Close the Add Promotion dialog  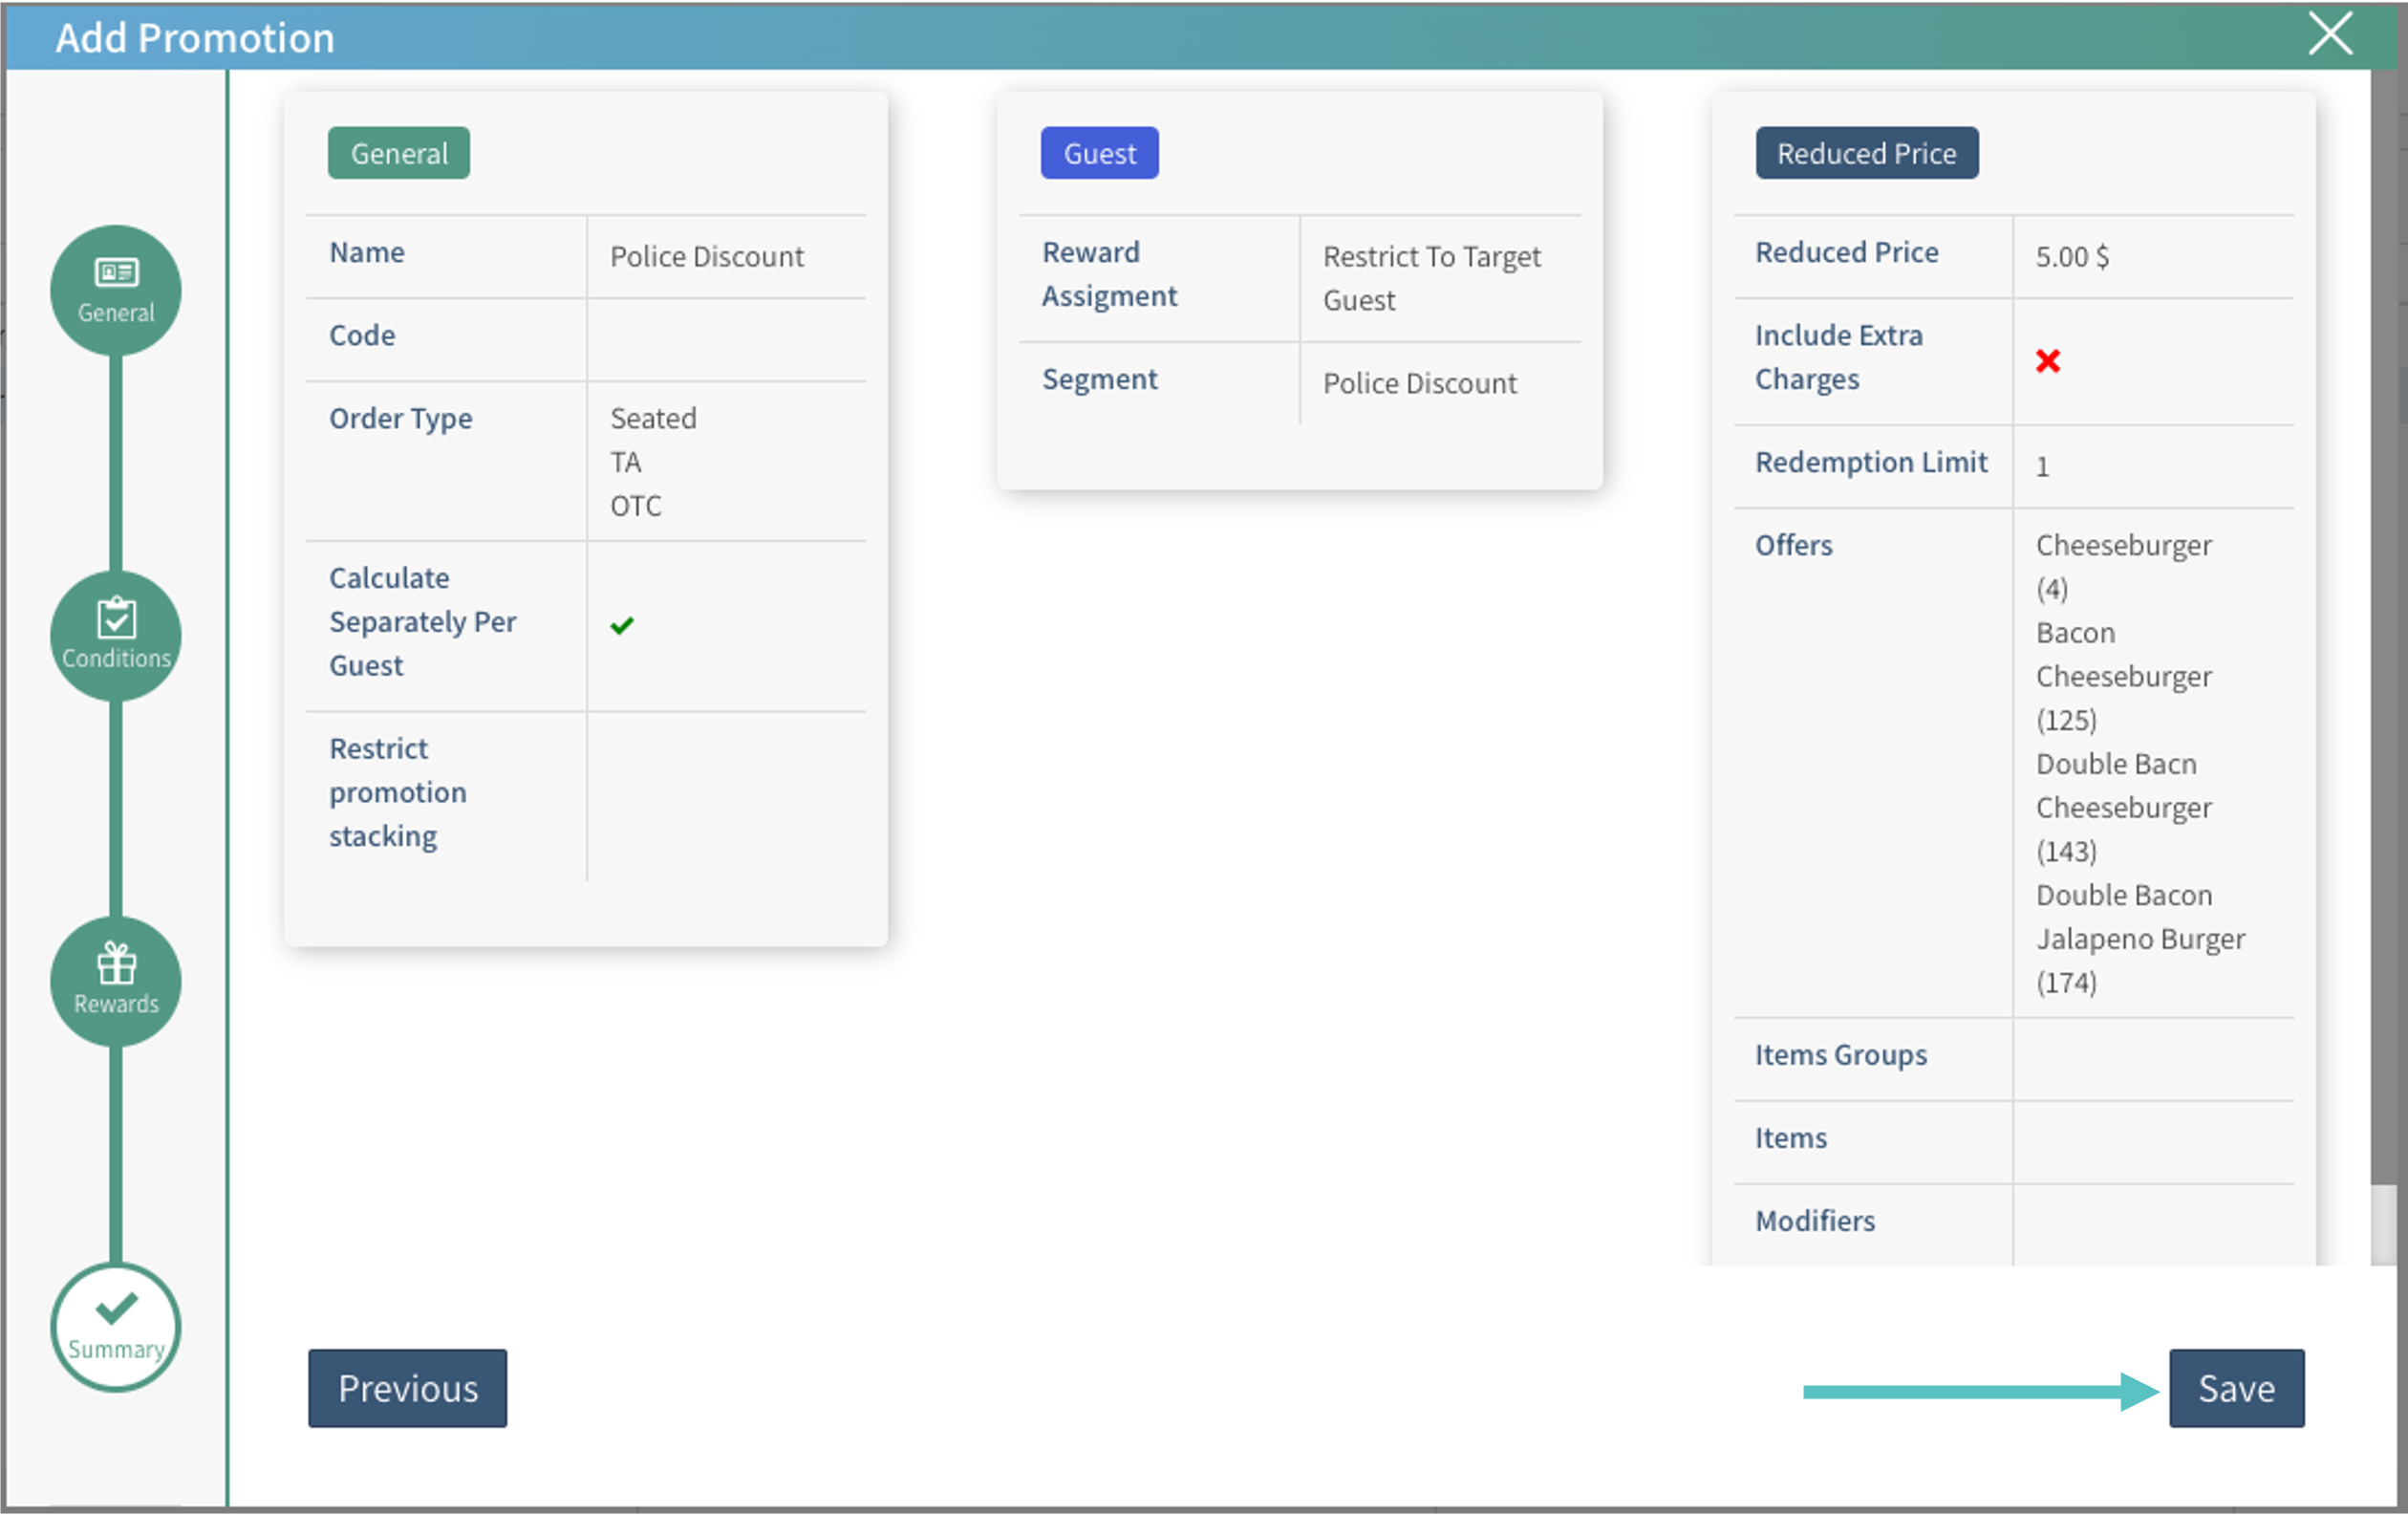click(2330, 35)
